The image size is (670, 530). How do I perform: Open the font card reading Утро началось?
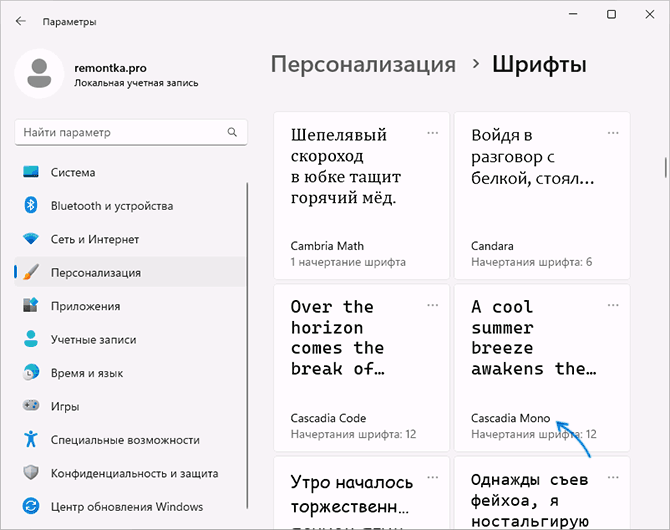(x=361, y=492)
